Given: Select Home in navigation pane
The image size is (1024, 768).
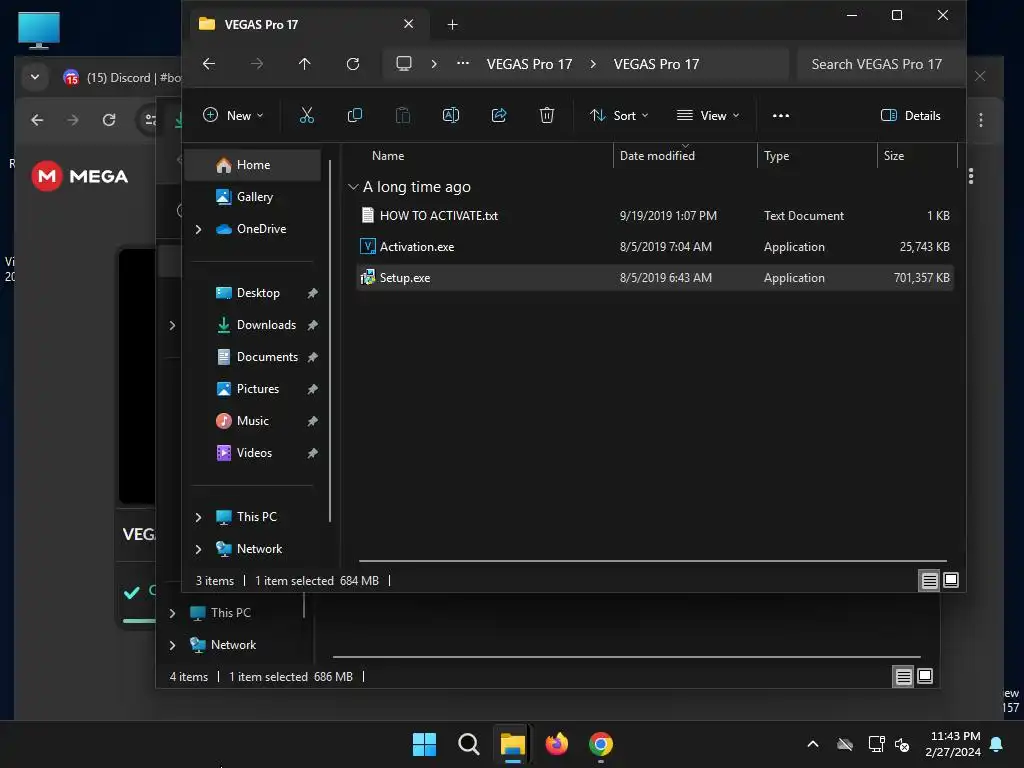Looking at the screenshot, I should pos(253,165).
